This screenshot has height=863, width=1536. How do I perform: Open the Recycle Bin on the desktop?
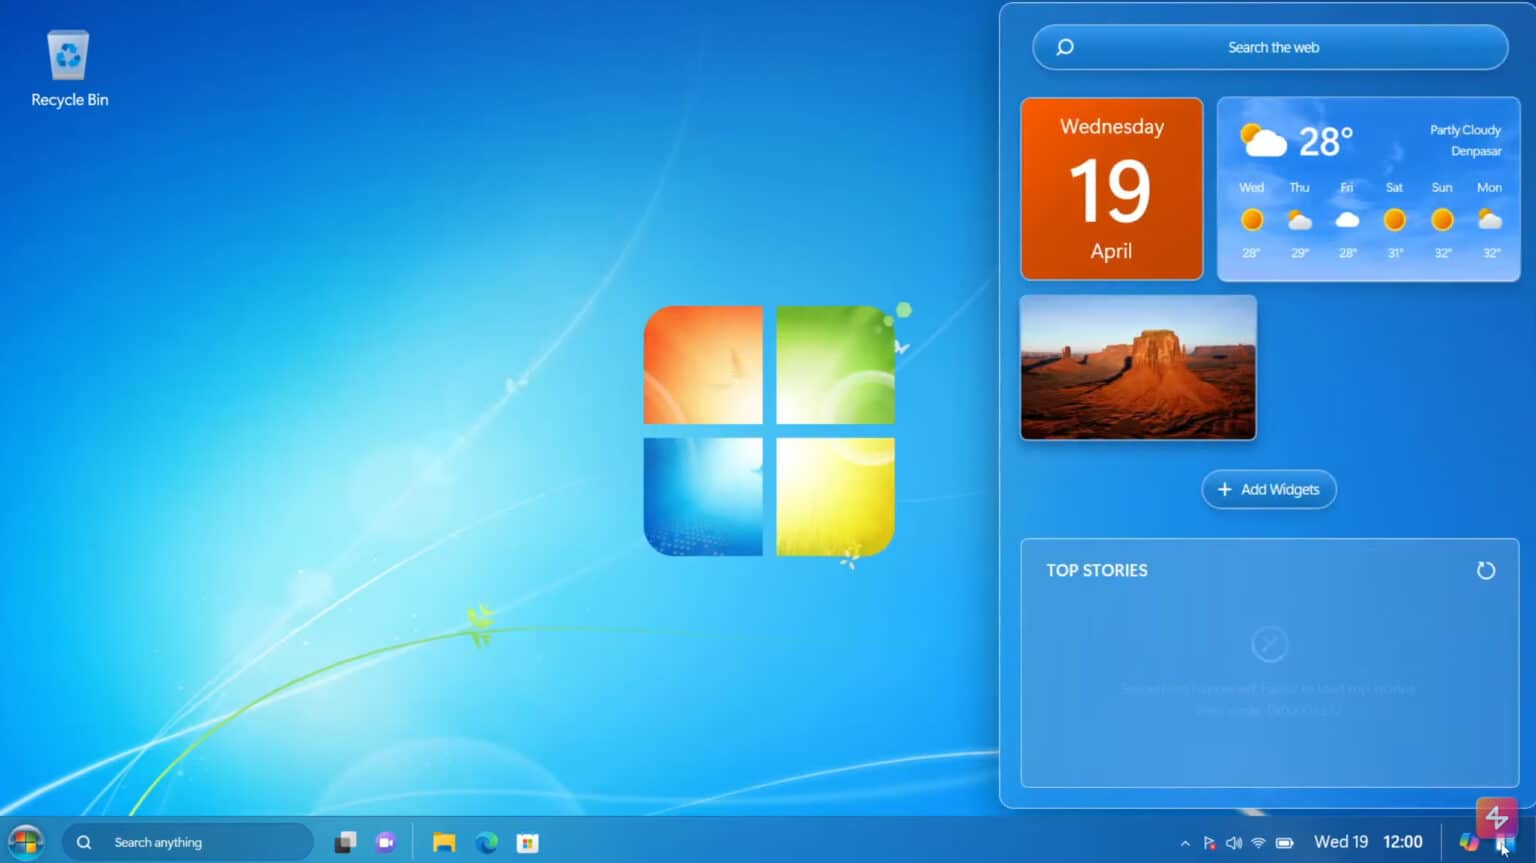point(67,60)
